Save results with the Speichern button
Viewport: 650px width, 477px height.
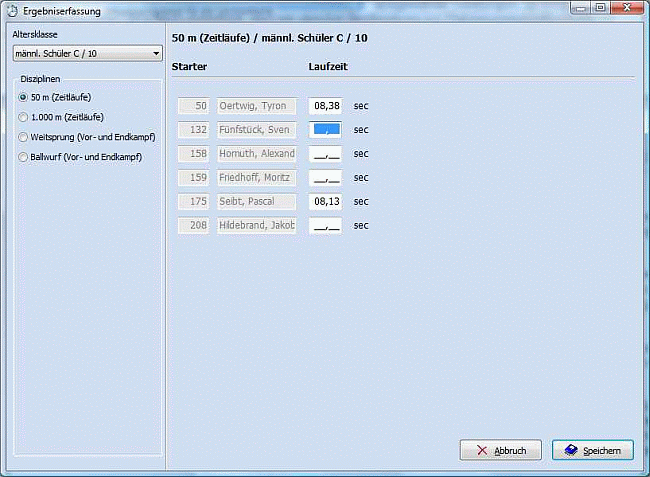click(x=592, y=450)
